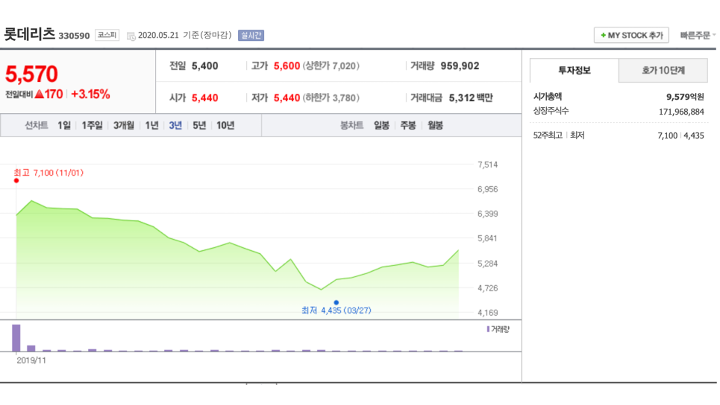Click the calendar icon beside 2020.05.21
Image resolution: width=720 pixels, height=405 pixels.
click(131, 36)
